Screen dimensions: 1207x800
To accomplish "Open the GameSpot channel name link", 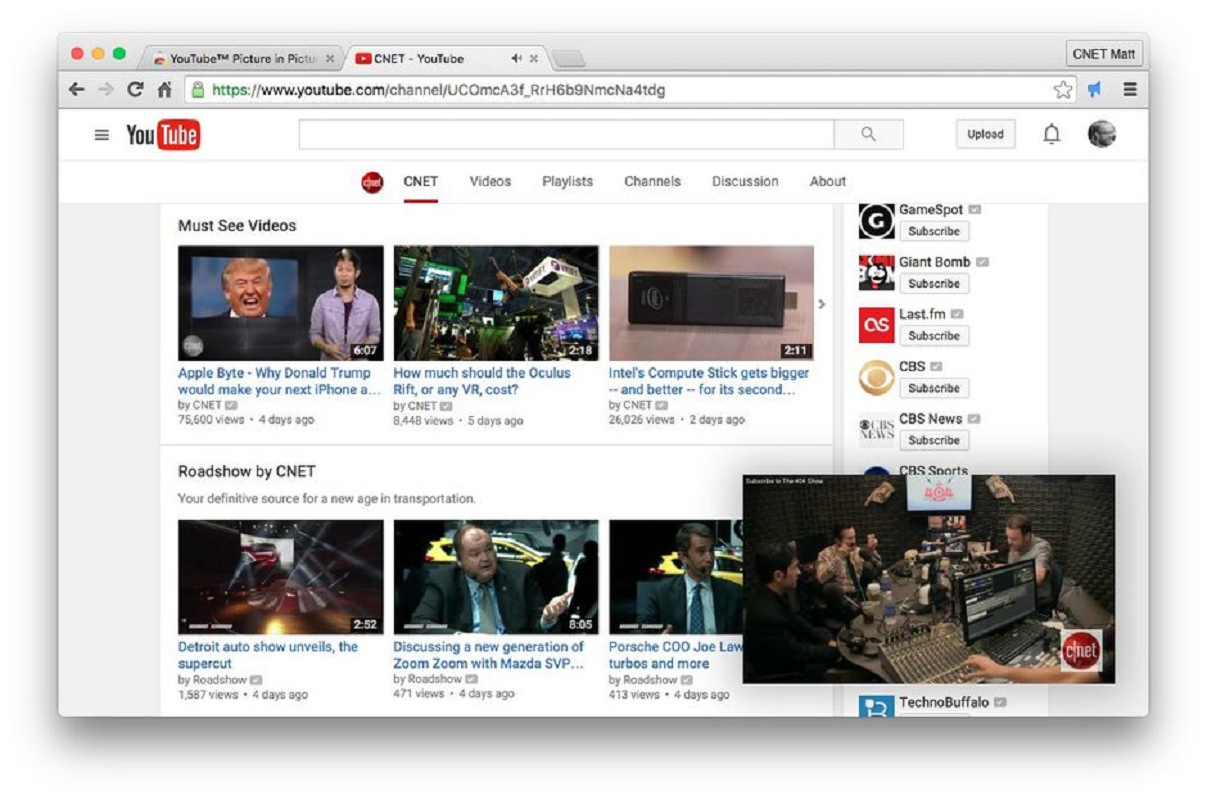I will pyautogui.click(x=931, y=210).
